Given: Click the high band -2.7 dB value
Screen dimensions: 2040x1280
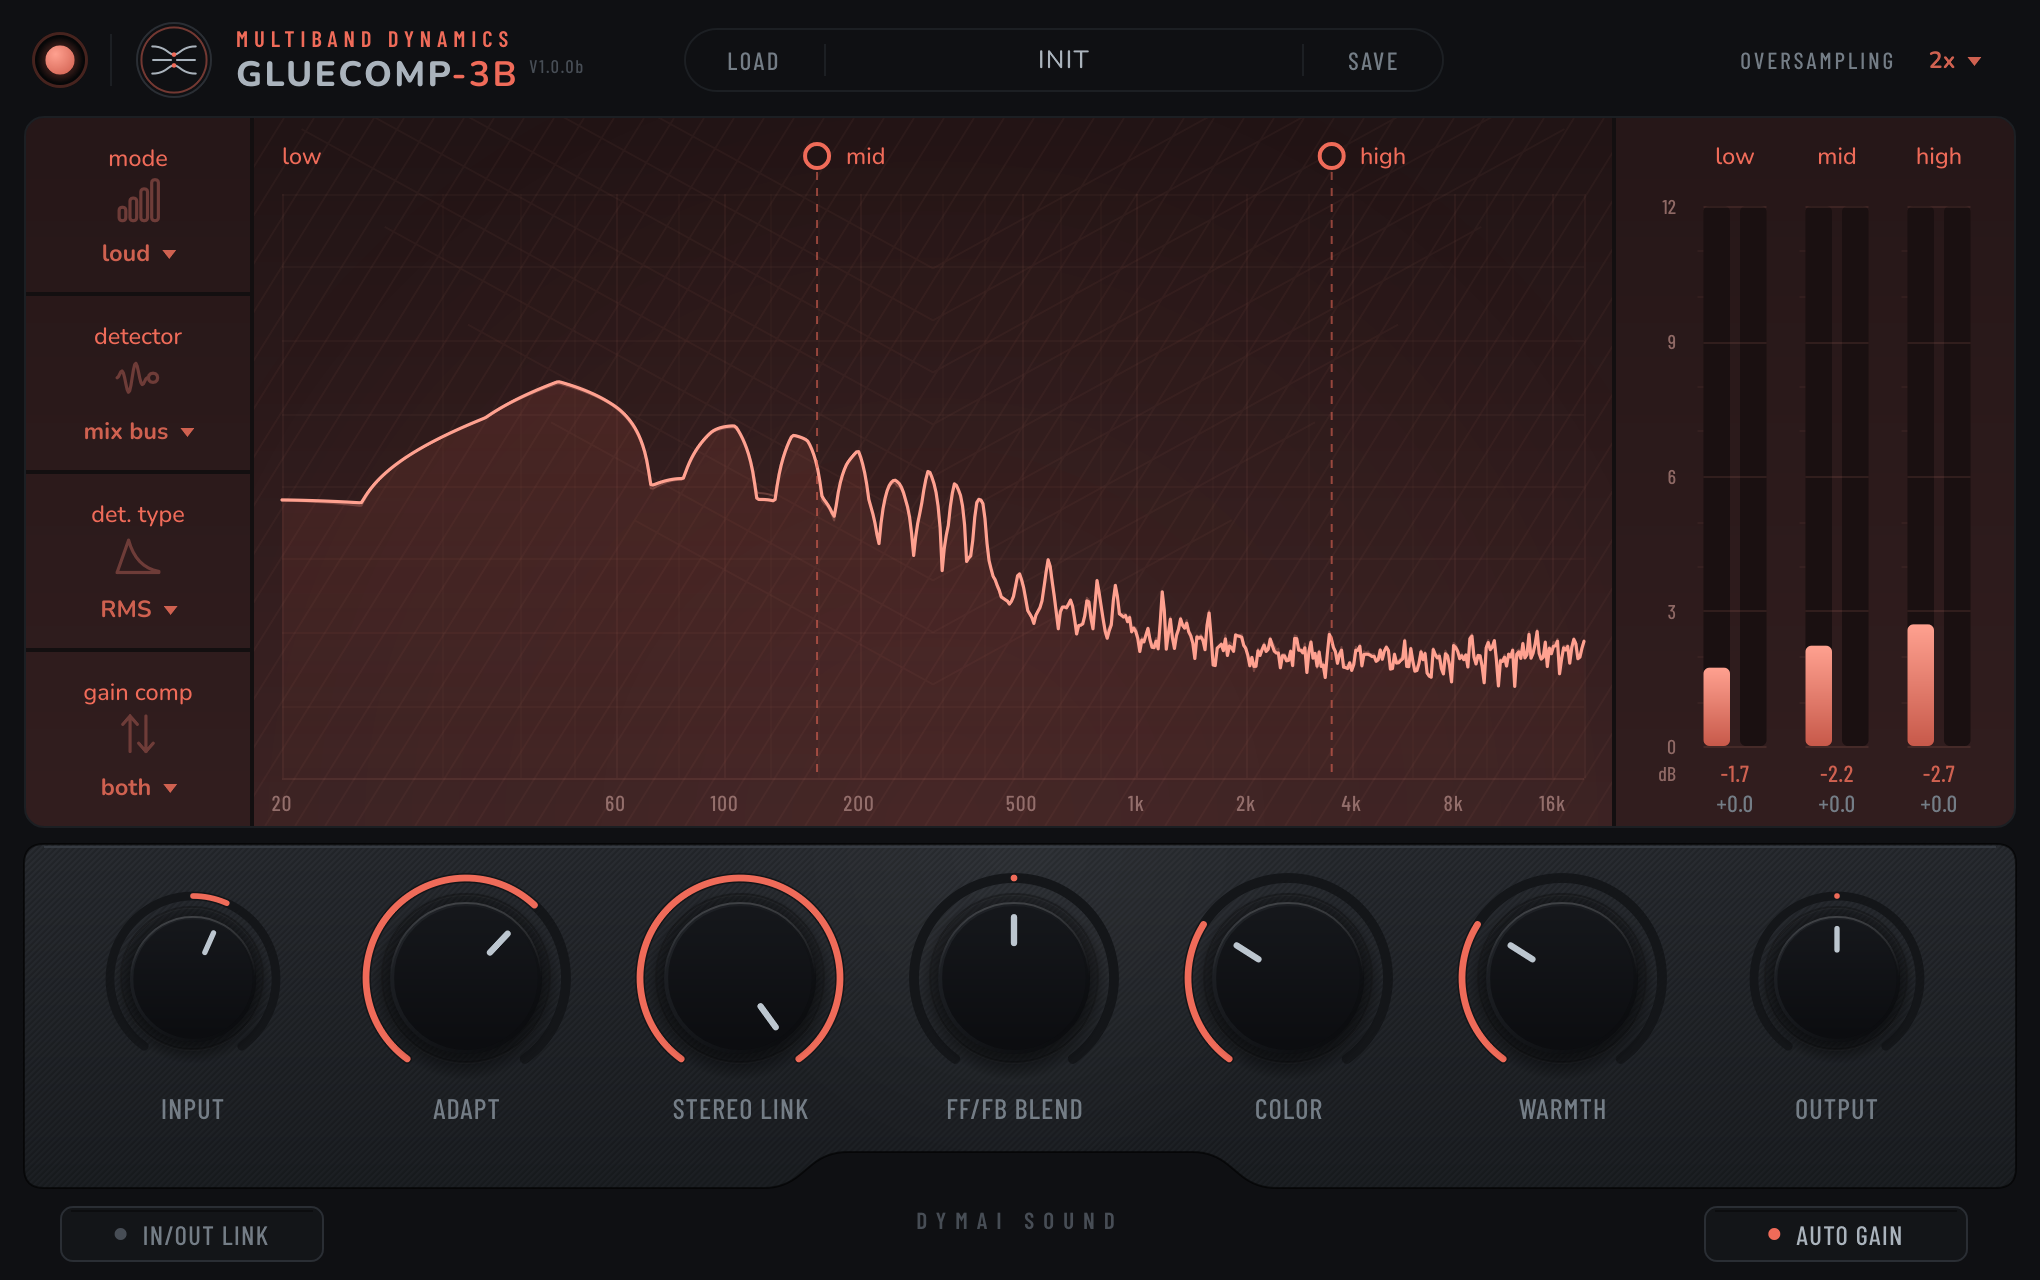Looking at the screenshot, I should (x=1938, y=774).
